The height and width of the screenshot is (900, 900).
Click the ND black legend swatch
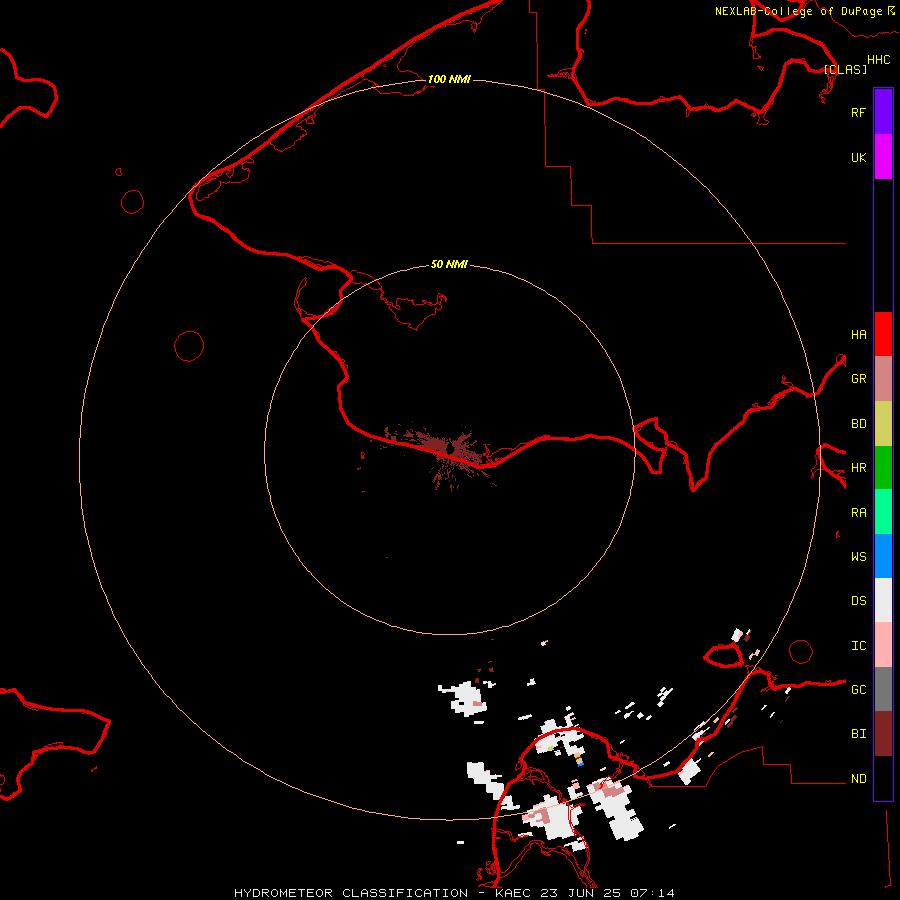pyautogui.click(x=883, y=778)
